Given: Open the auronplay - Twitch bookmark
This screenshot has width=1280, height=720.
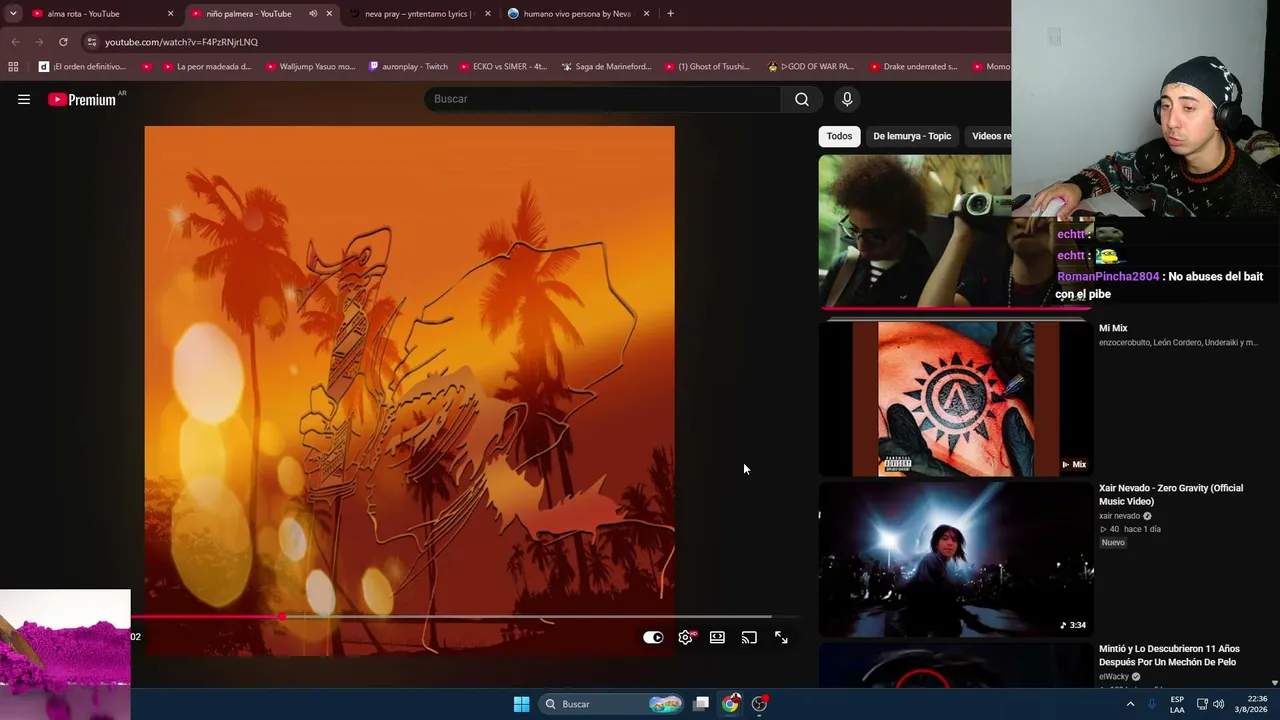Looking at the screenshot, I should [408, 67].
